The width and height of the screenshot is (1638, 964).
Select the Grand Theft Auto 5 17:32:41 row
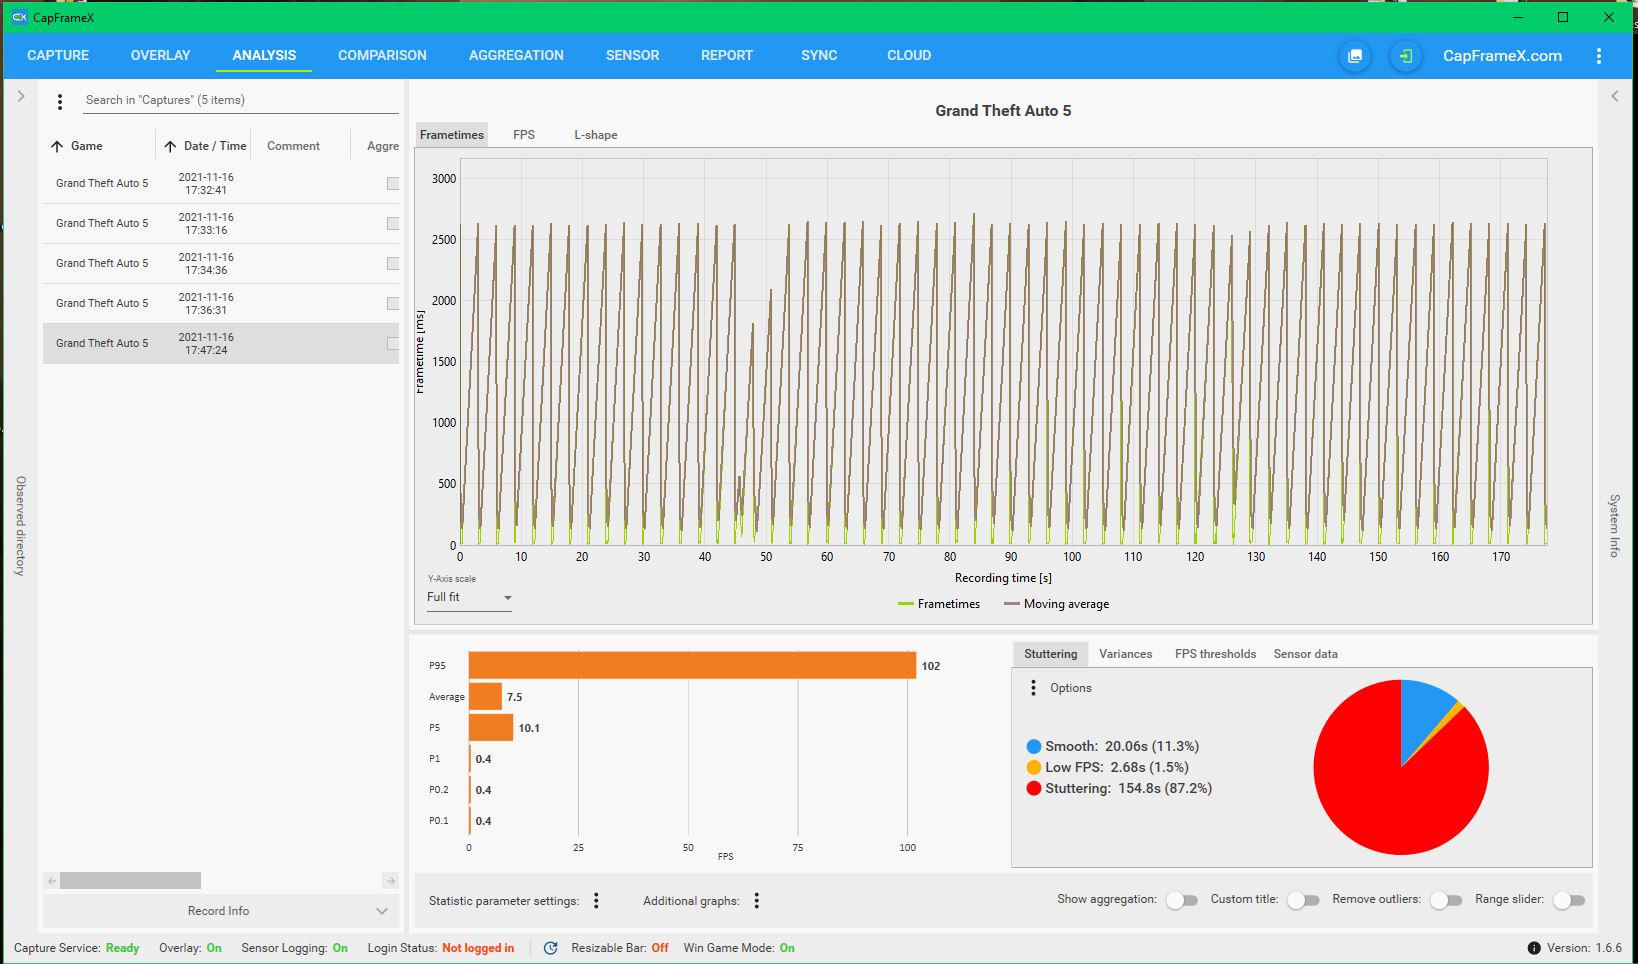click(x=220, y=184)
